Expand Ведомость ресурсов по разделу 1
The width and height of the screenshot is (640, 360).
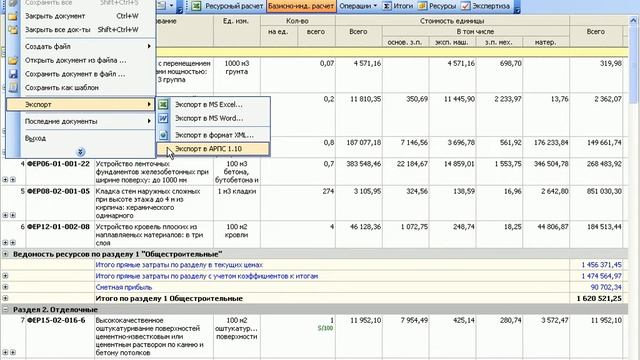5,254
